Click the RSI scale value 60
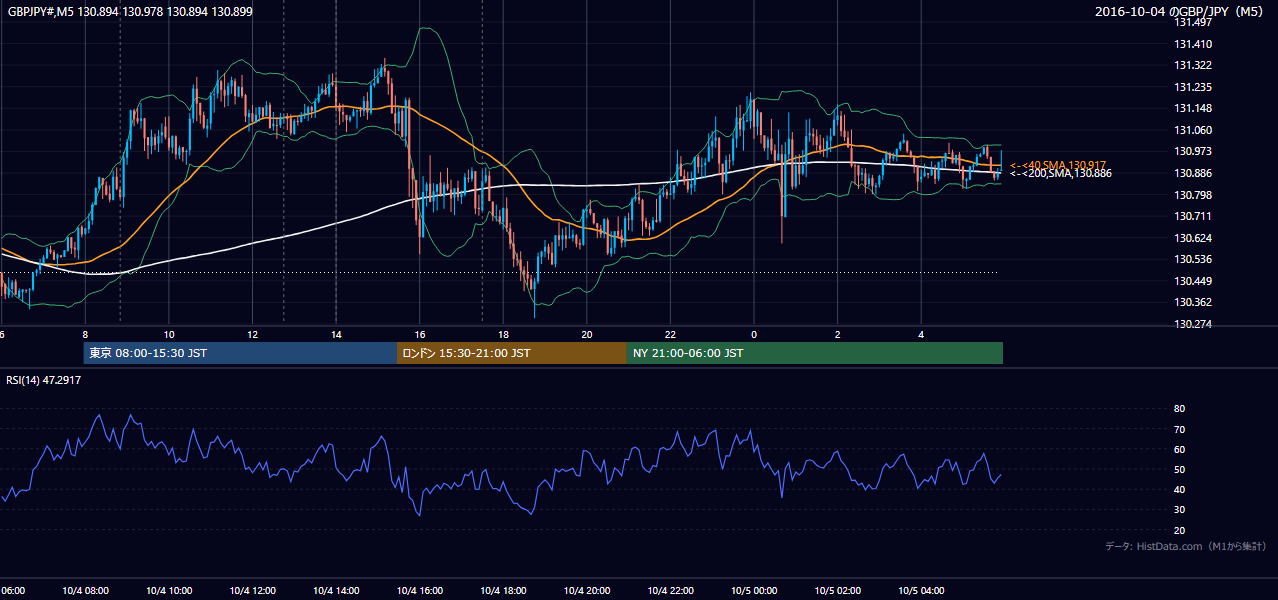The width and height of the screenshot is (1278, 600). point(1180,449)
